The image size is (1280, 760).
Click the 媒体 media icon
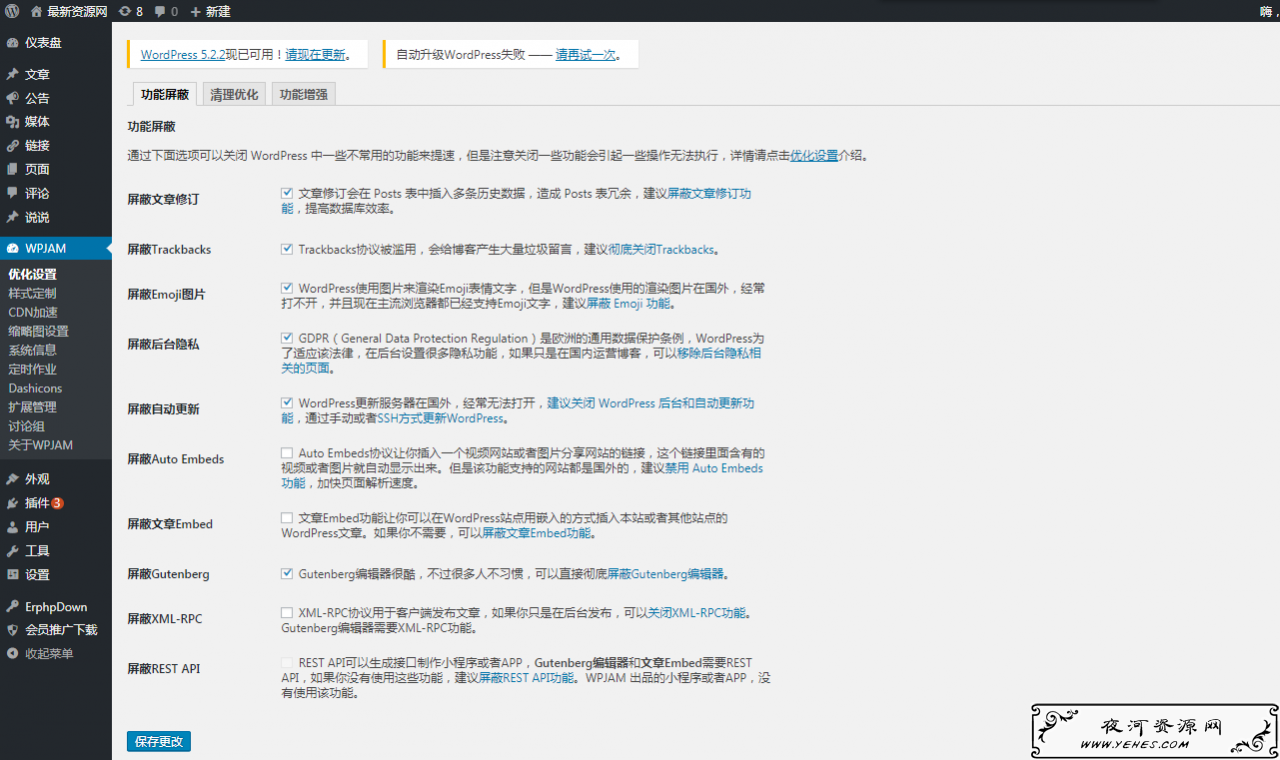coord(12,122)
